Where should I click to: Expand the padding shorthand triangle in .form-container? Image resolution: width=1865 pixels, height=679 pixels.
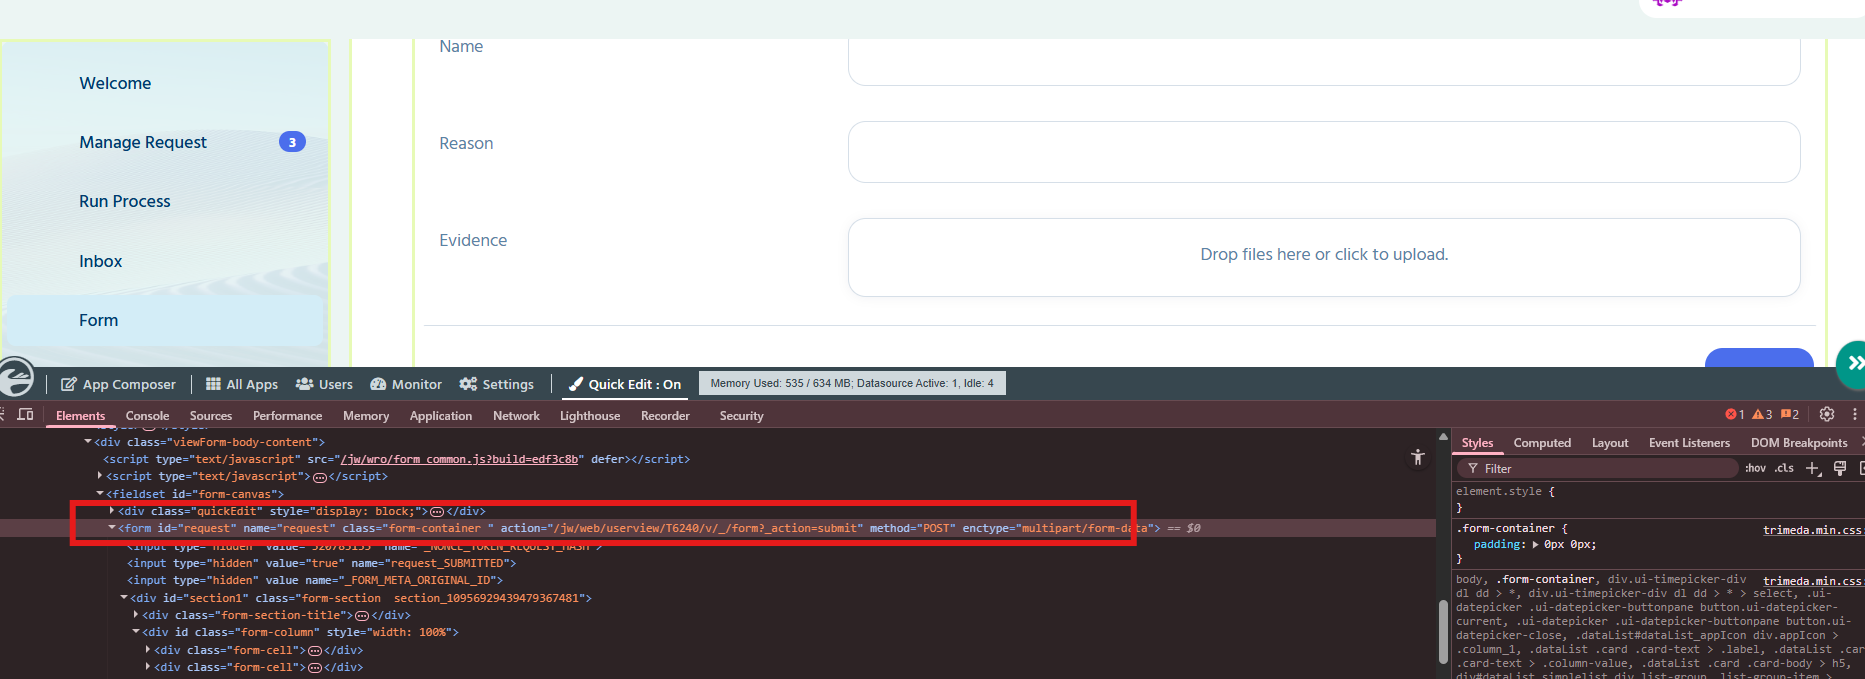[1536, 544]
